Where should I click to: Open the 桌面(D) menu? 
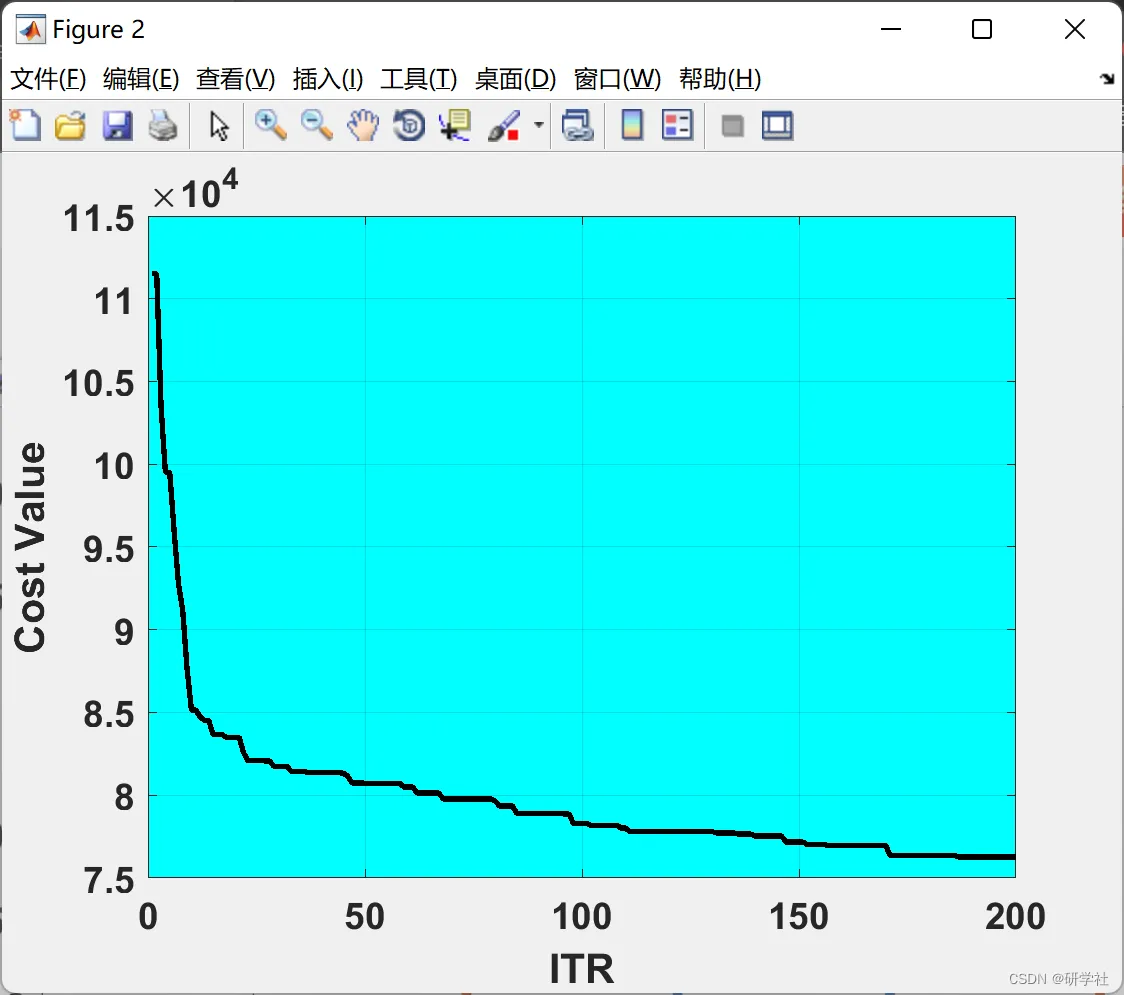coord(515,79)
